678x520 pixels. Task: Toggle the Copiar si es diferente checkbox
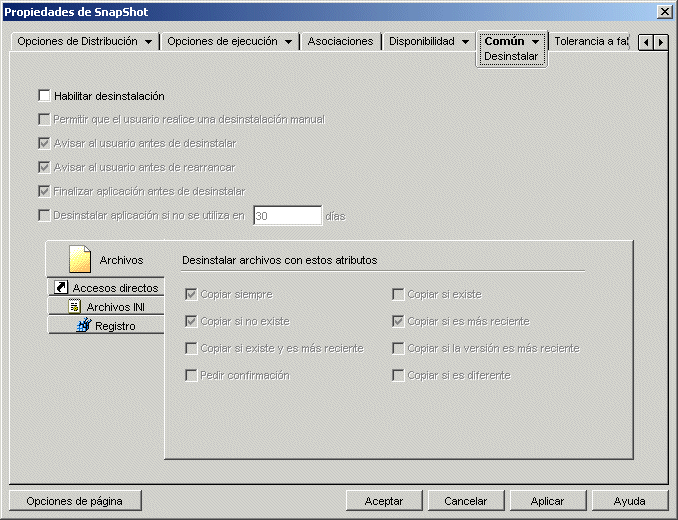398,375
